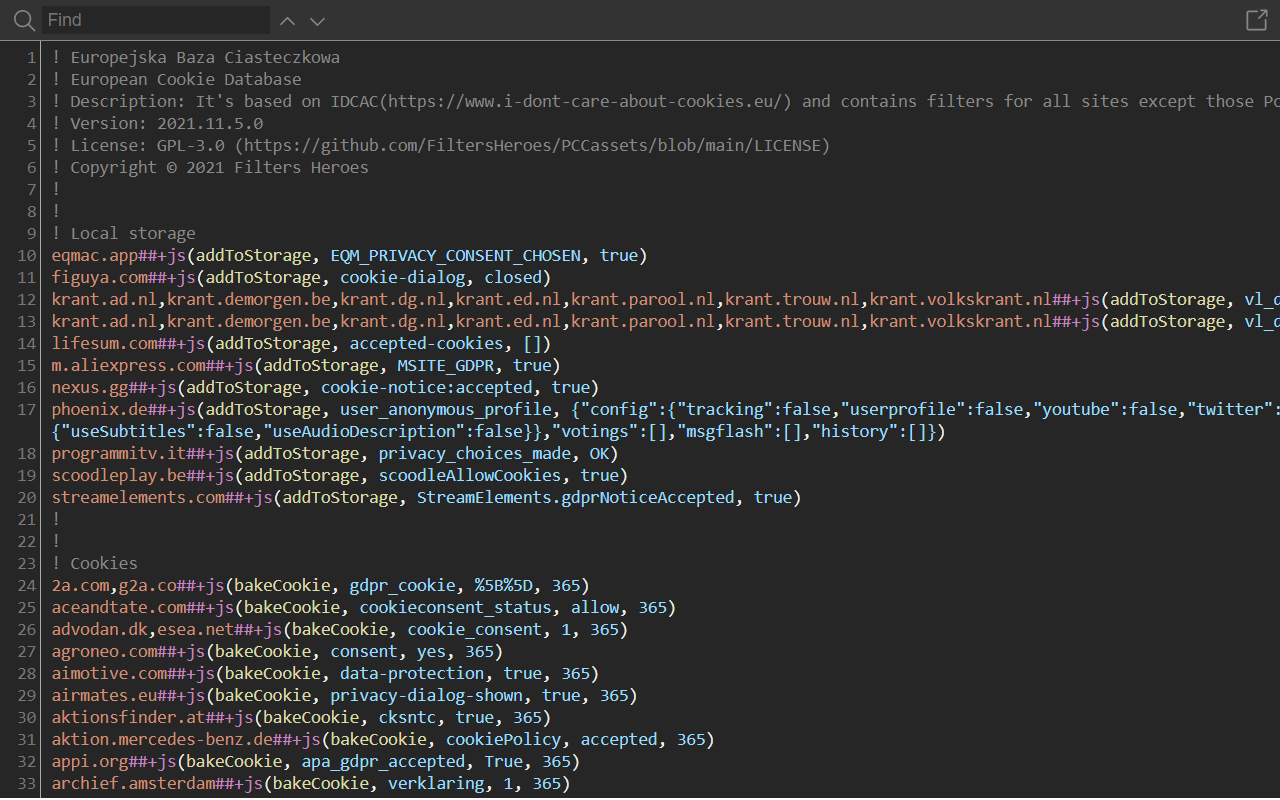Open the filter list in new window icon
The height and width of the screenshot is (800, 1280).
coord(1256,20)
